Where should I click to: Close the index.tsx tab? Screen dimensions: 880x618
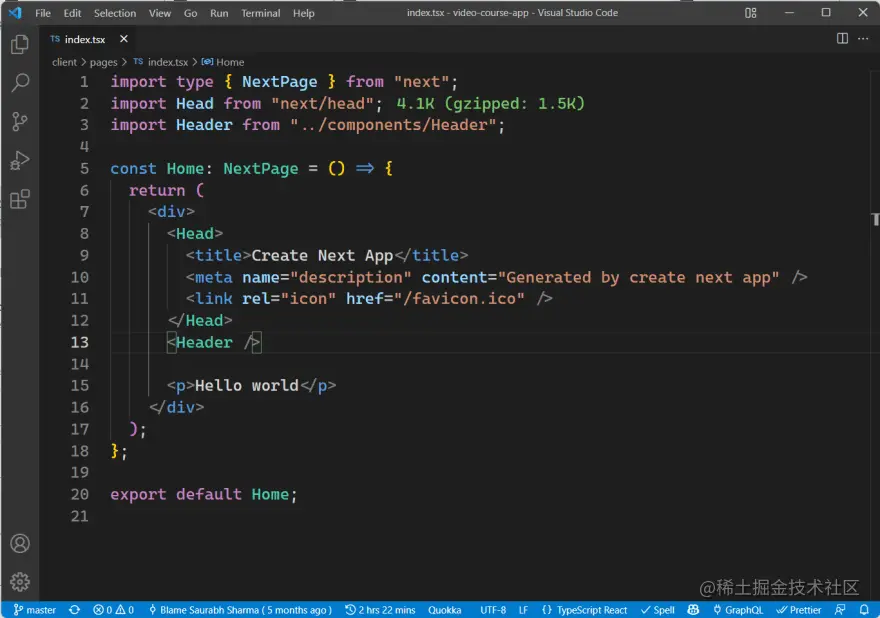click(123, 39)
